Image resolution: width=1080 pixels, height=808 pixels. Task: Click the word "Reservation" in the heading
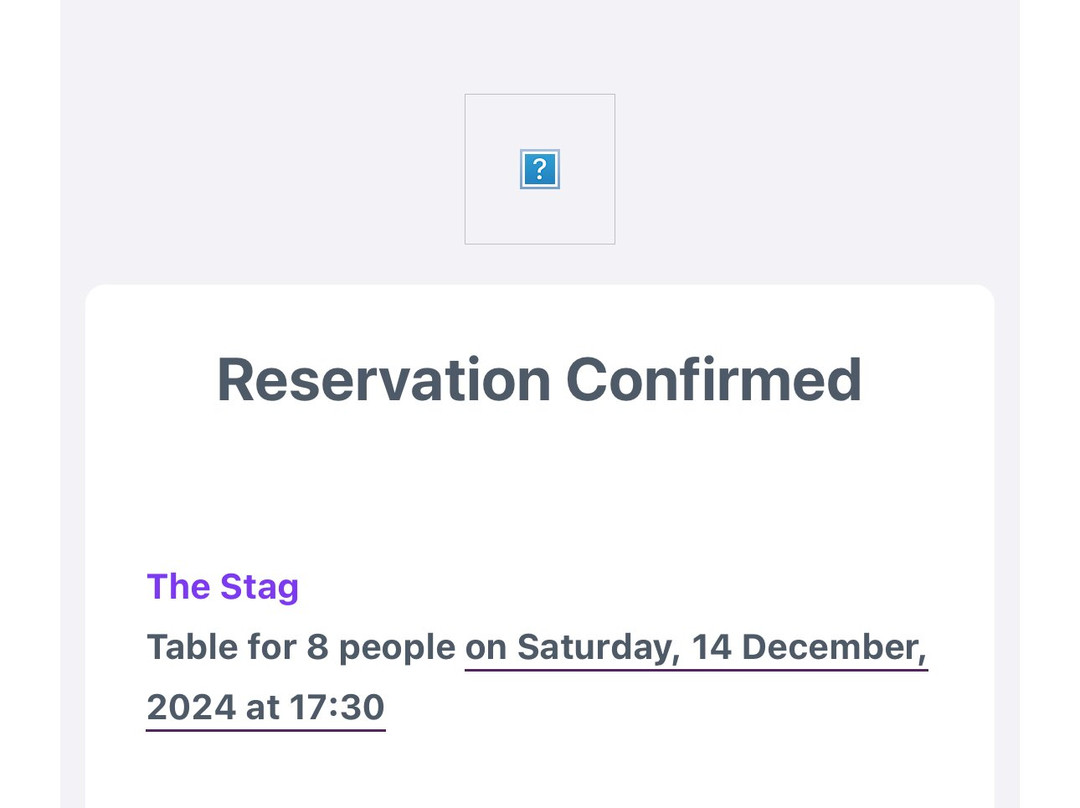[383, 380]
